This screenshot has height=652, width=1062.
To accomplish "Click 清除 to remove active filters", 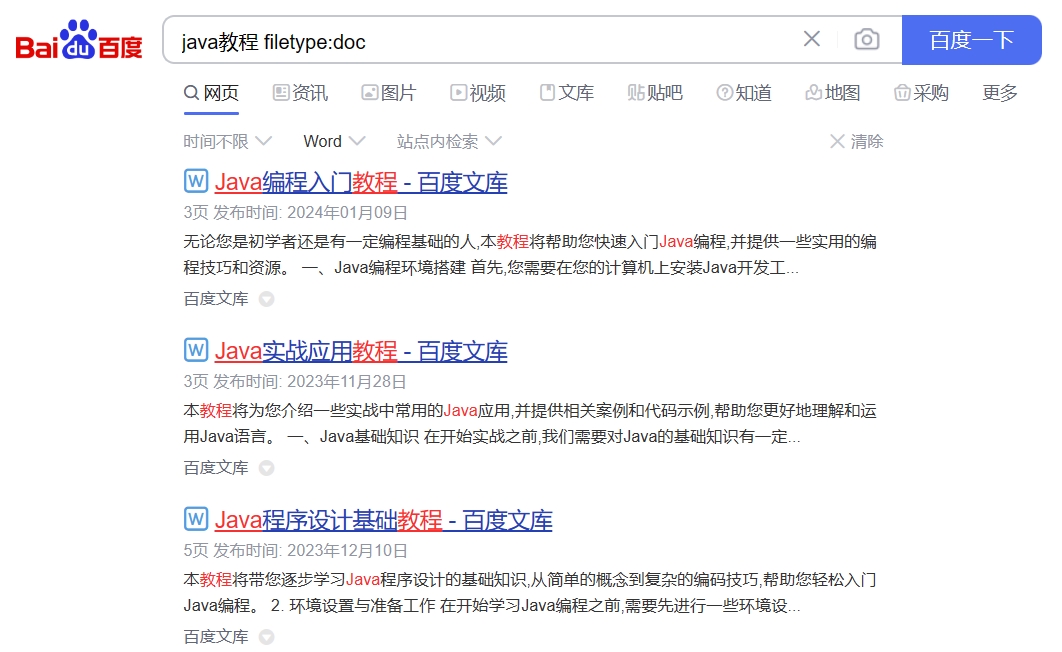I will click(858, 141).
